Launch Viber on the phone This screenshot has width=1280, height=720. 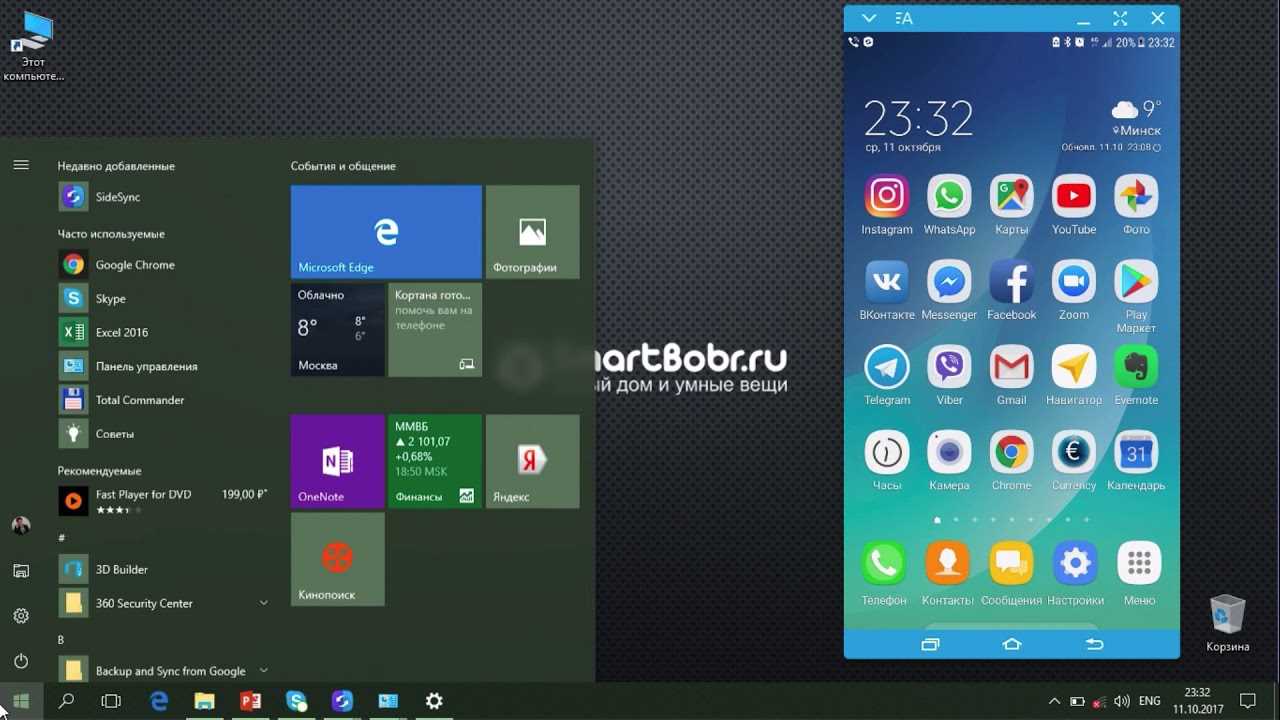(x=949, y=367)
